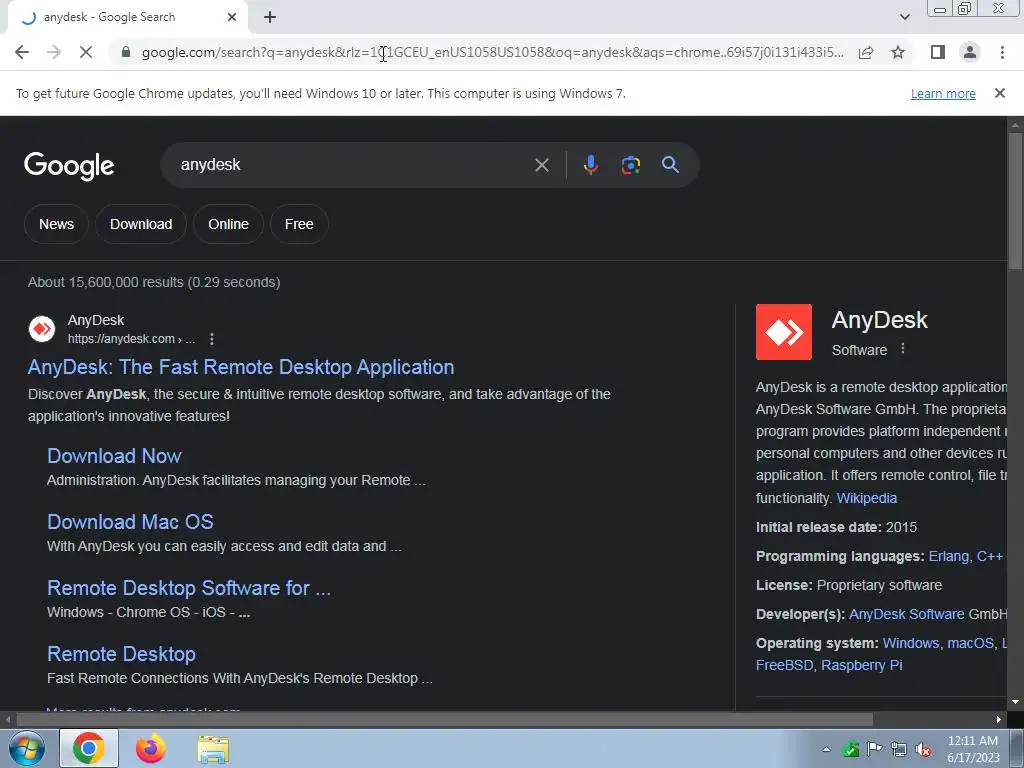Screen dimensions: 1024x768
Task: Select the Online filter chip
Action: click(229, 224)
